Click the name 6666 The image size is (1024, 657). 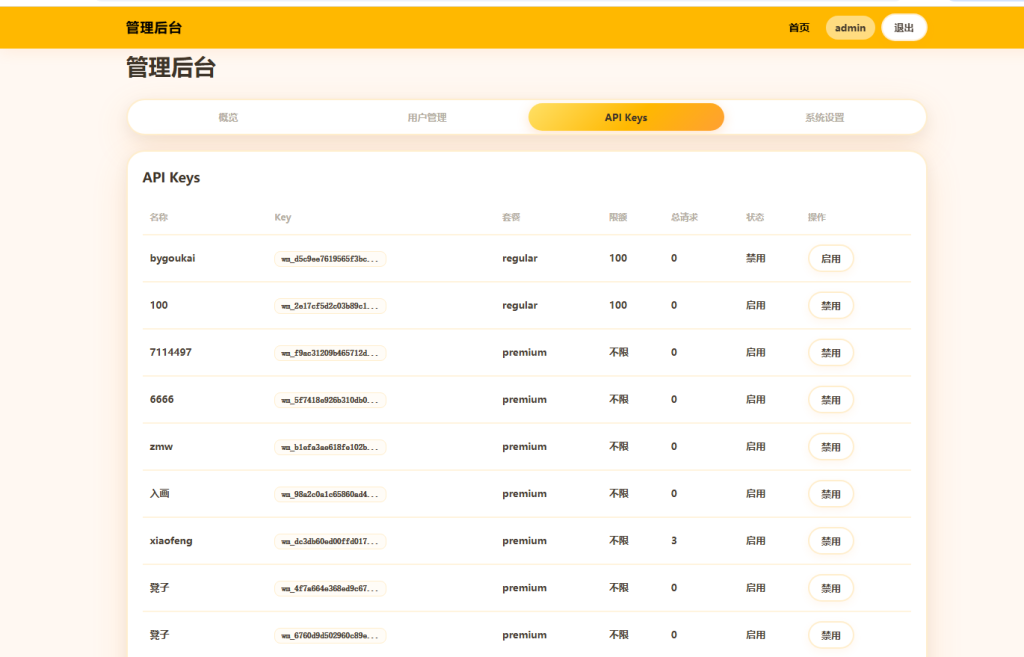[161, 399]
